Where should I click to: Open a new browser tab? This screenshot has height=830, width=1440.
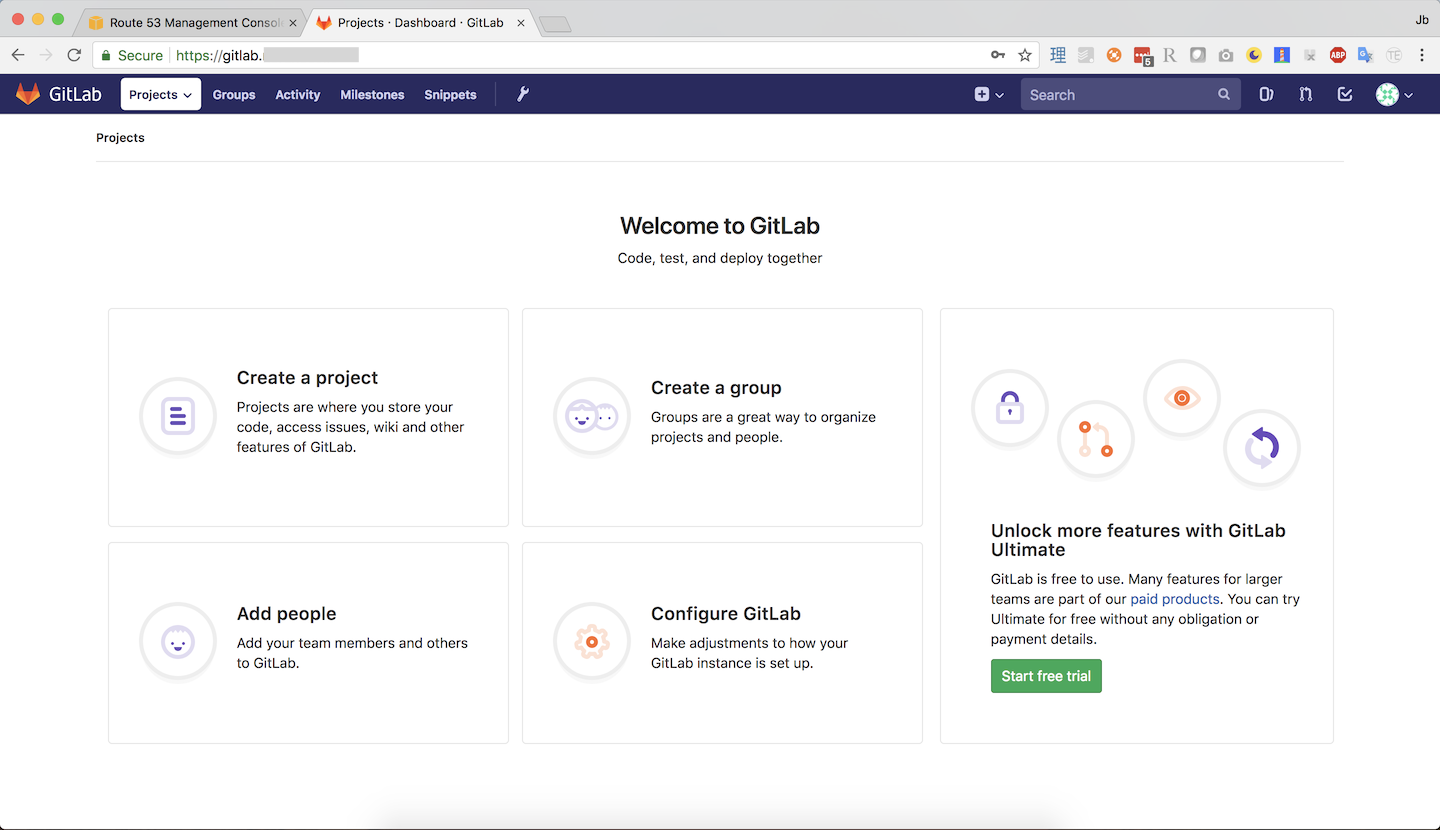tap(555, 24)
